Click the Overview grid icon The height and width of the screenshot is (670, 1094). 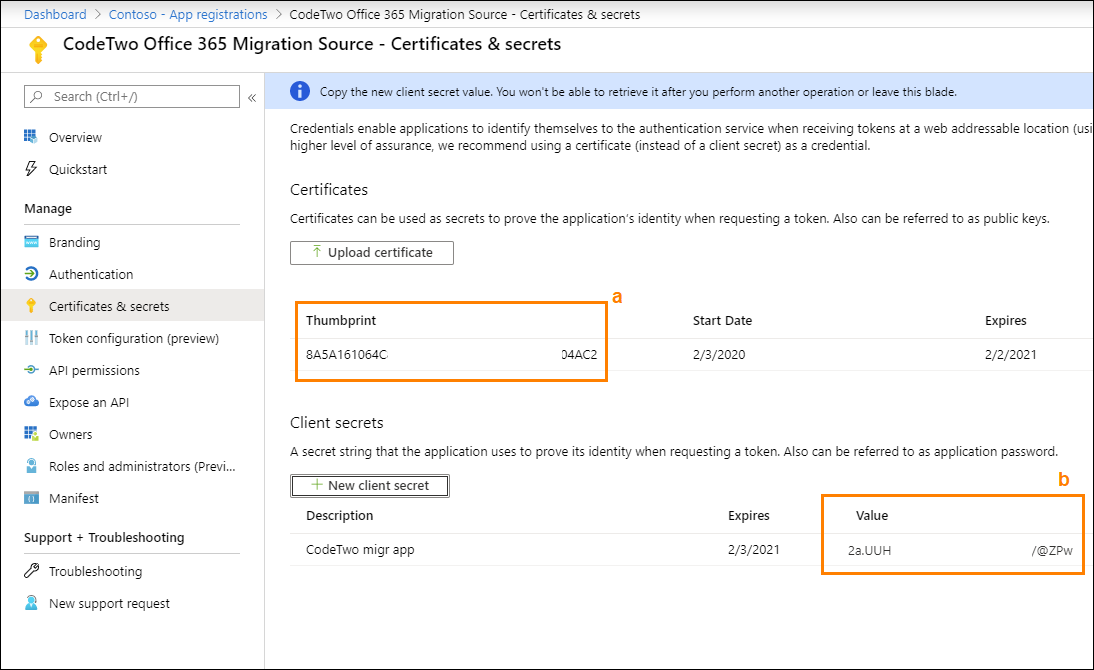pyautogui.click(x=31, y=136)
